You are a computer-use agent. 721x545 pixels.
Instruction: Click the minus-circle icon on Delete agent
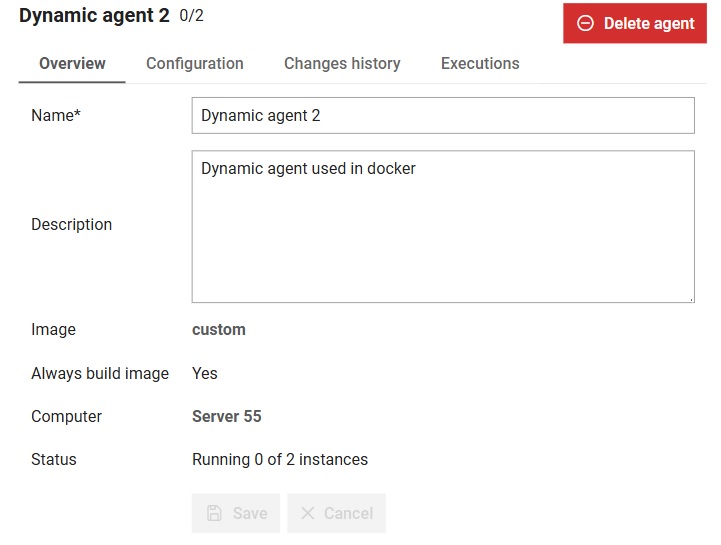tap(586, 24)
